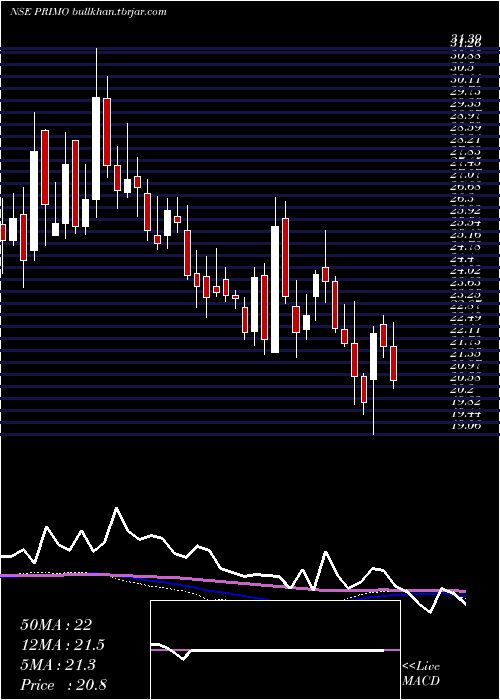Screen dimensions: 500x700
Task: Click the 26.5 price axis label
Action: click(x=462, y=198)
